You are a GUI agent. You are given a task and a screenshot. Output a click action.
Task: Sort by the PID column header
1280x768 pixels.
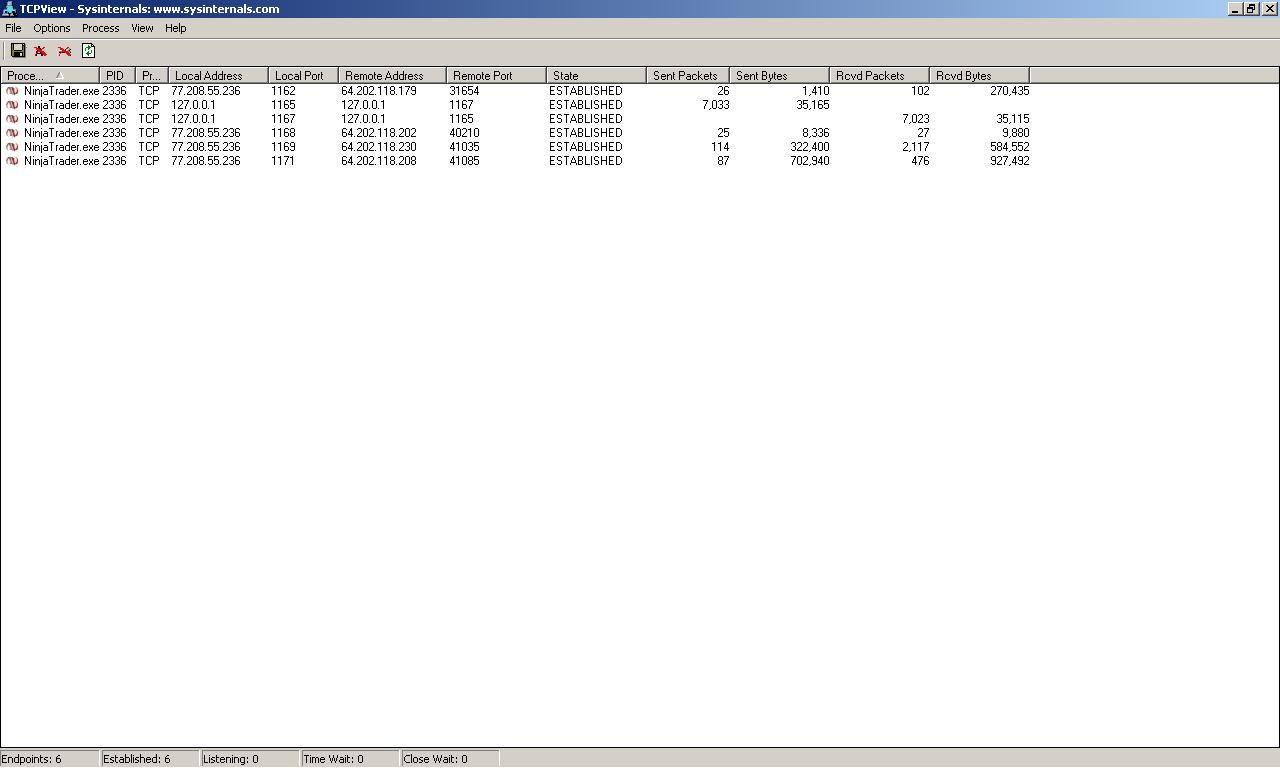[117, 75]
